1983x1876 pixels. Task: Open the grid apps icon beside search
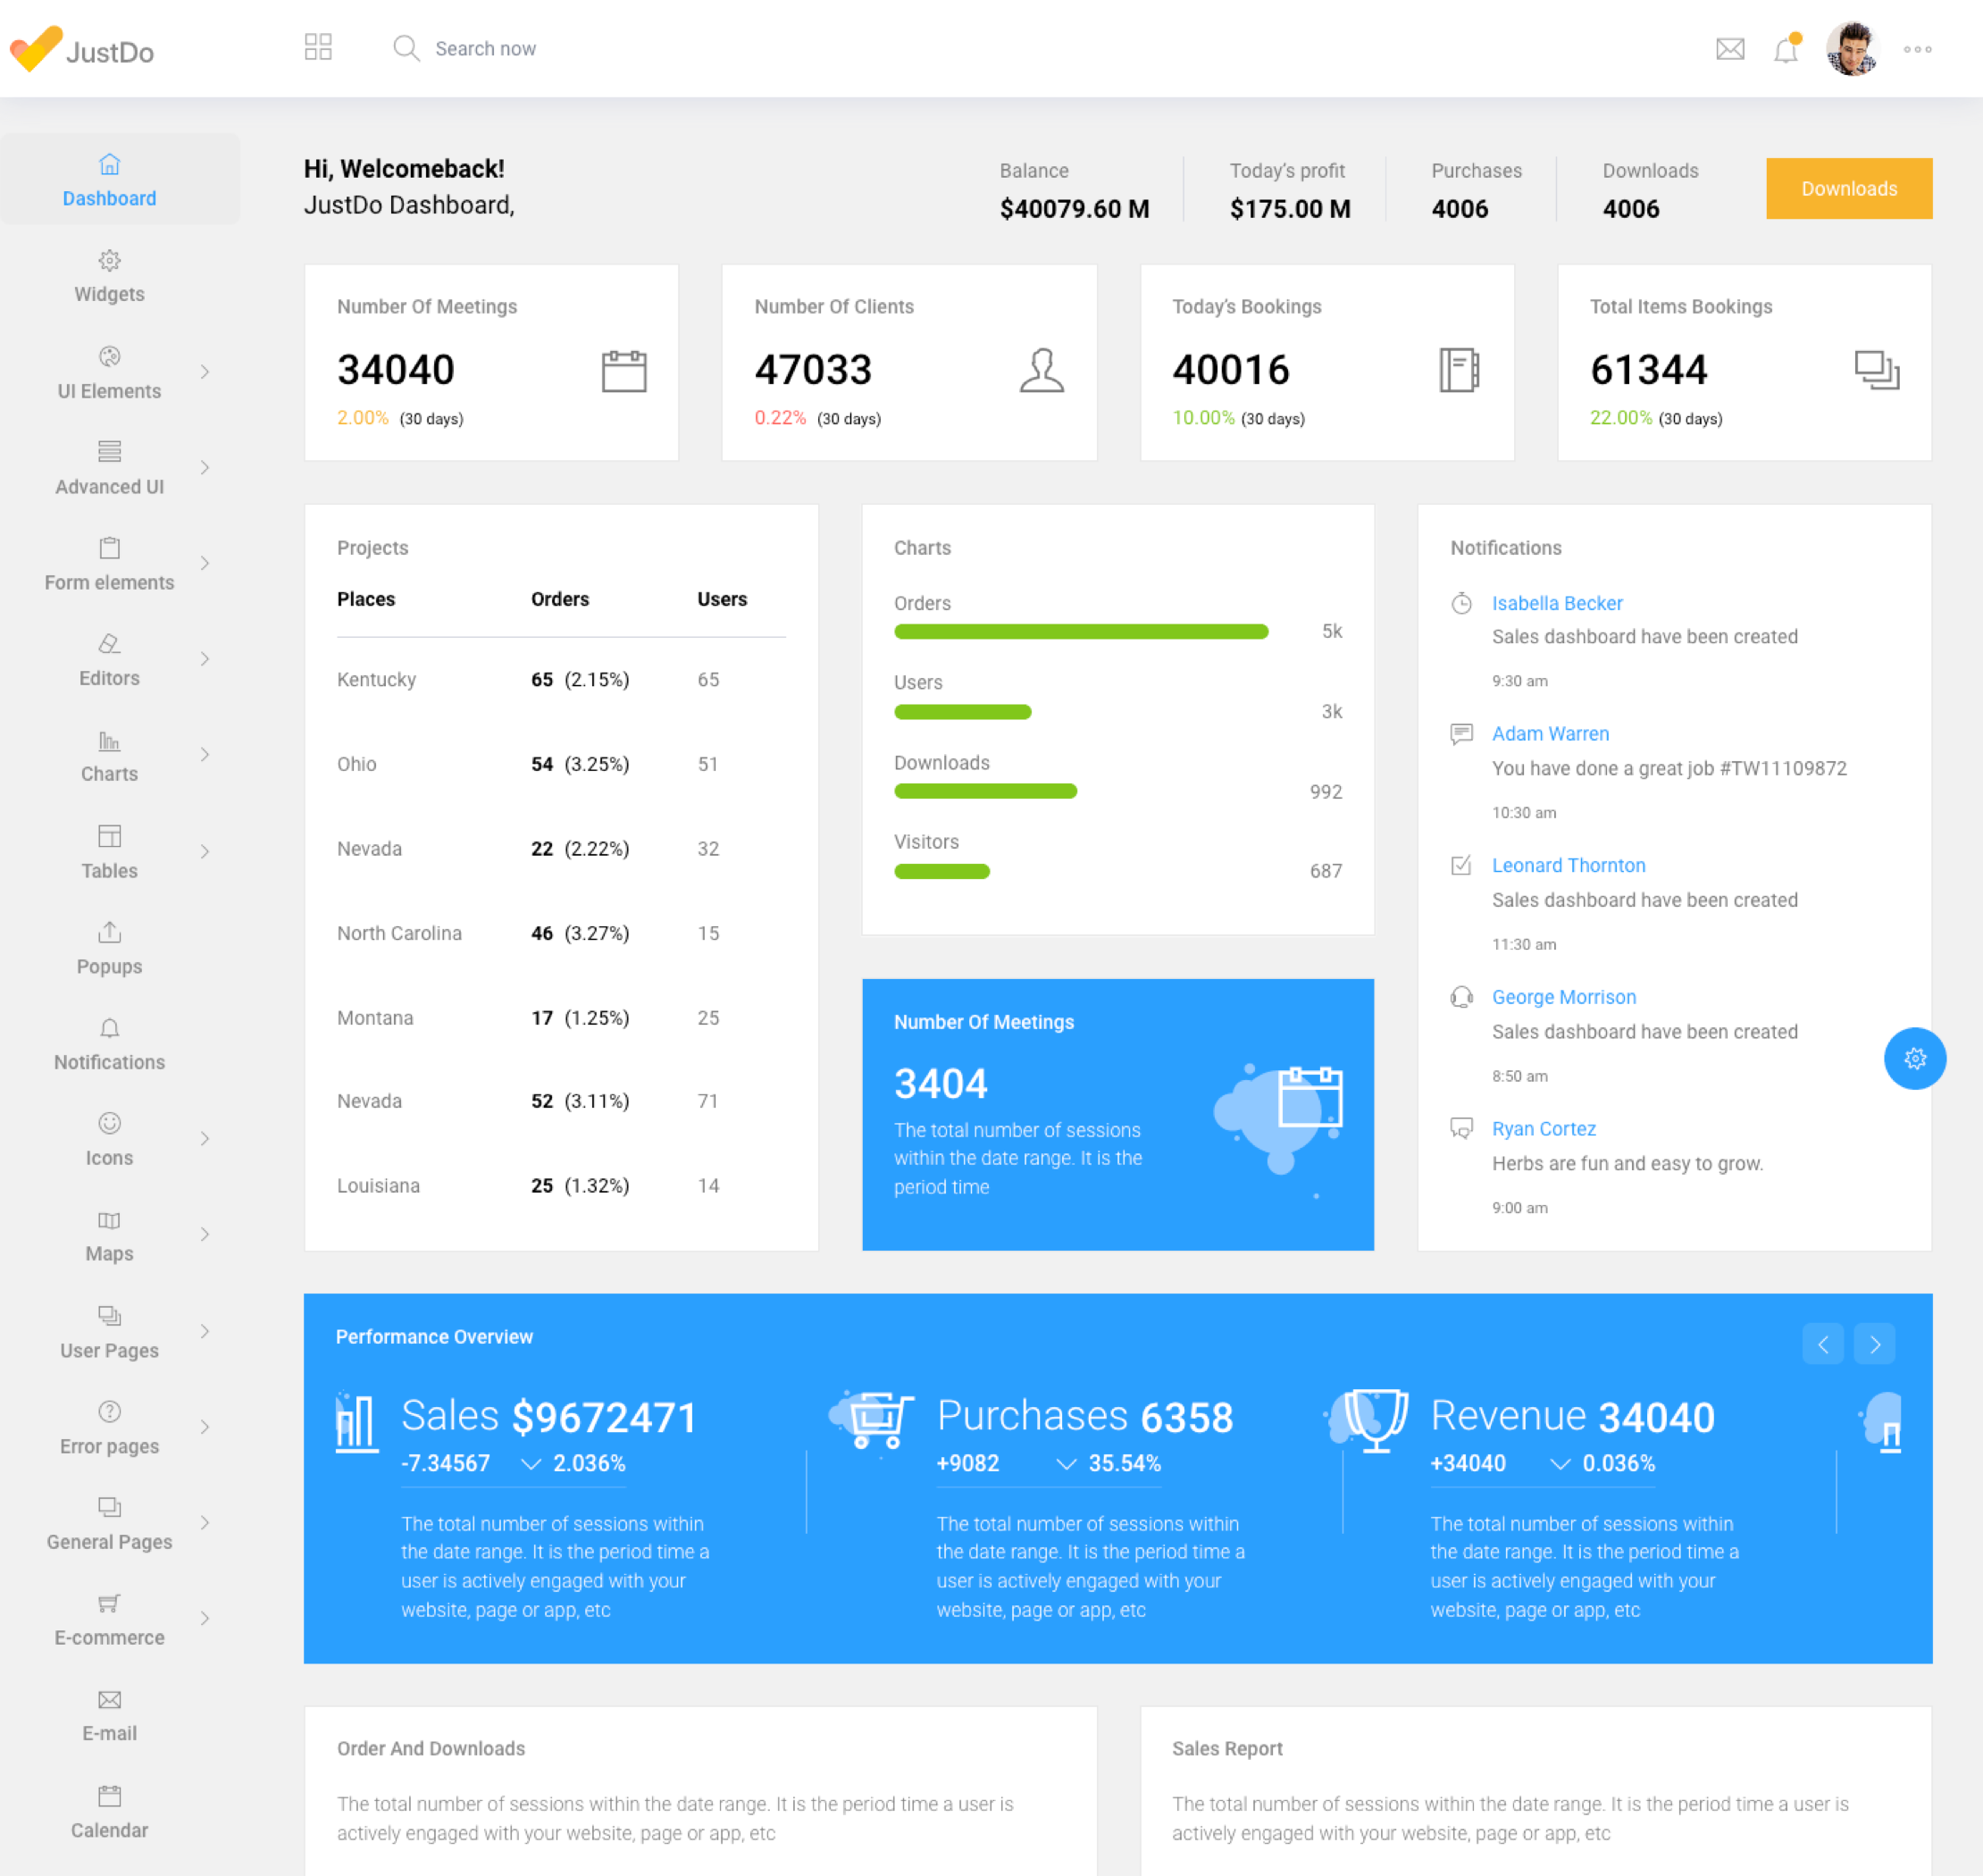pyautogui.click(x=318, y=47)
